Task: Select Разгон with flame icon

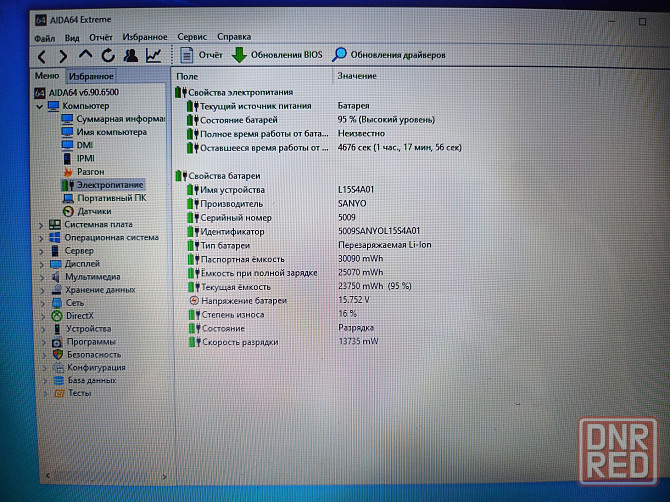Action: (83, 172)
